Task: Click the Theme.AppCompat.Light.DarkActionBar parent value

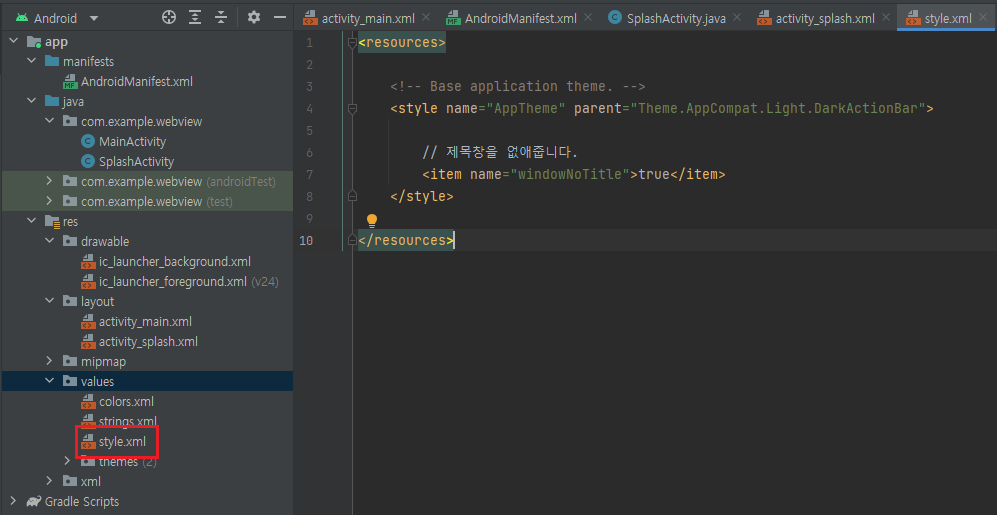Action: click(x=778, y=109)
